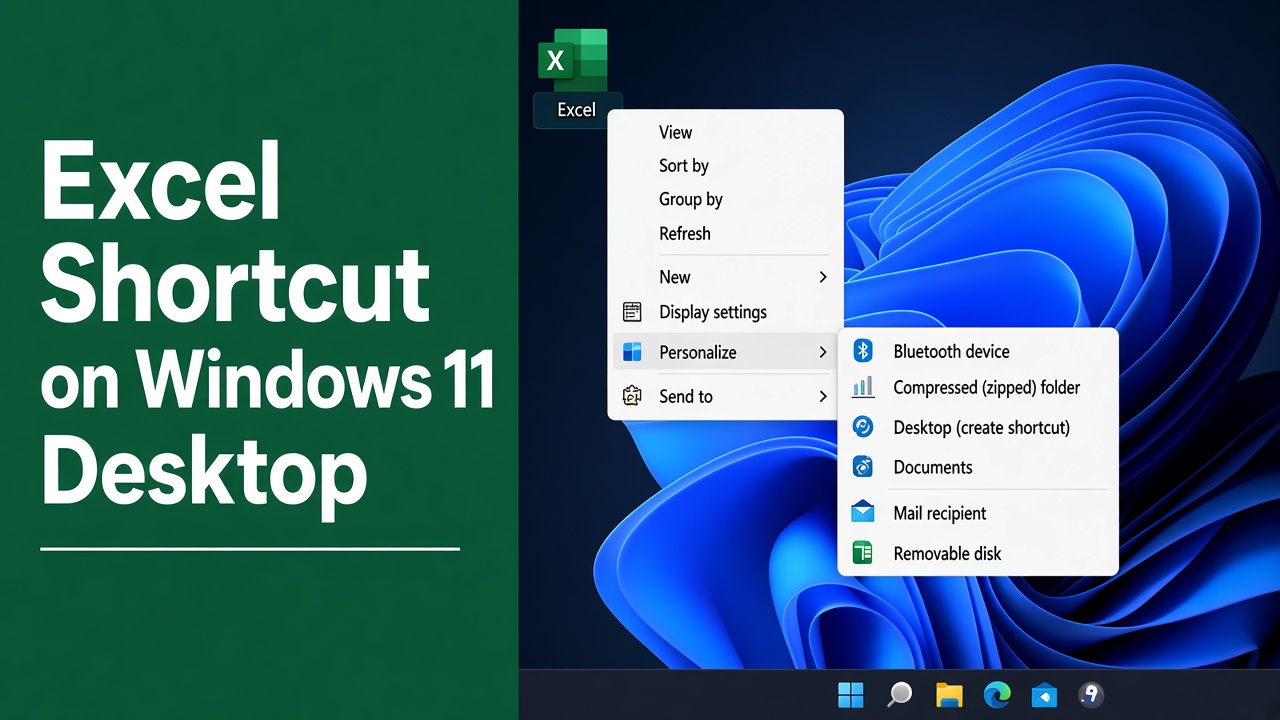1280x720 pixels.
Task: Click the Documents icon in submenu
Action: click(862, 467)
